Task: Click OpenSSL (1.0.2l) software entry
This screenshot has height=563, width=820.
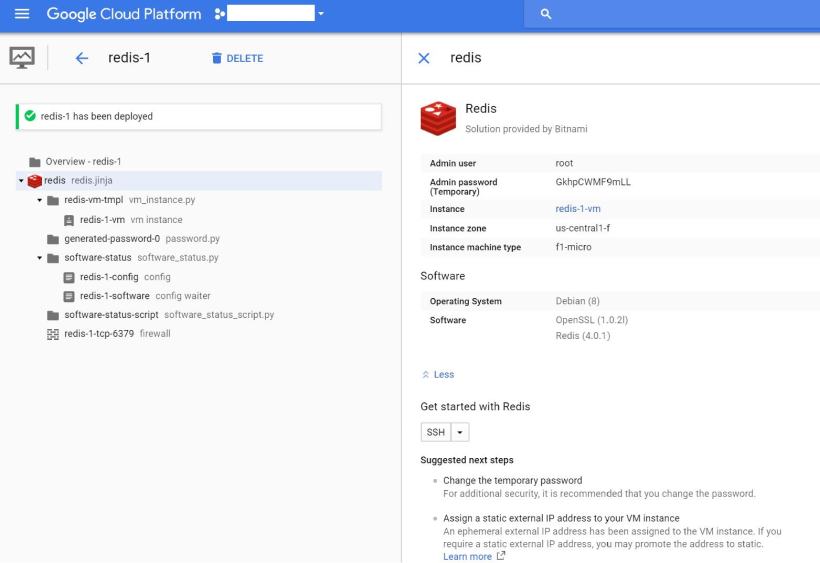Action: (x=591, y=320)
